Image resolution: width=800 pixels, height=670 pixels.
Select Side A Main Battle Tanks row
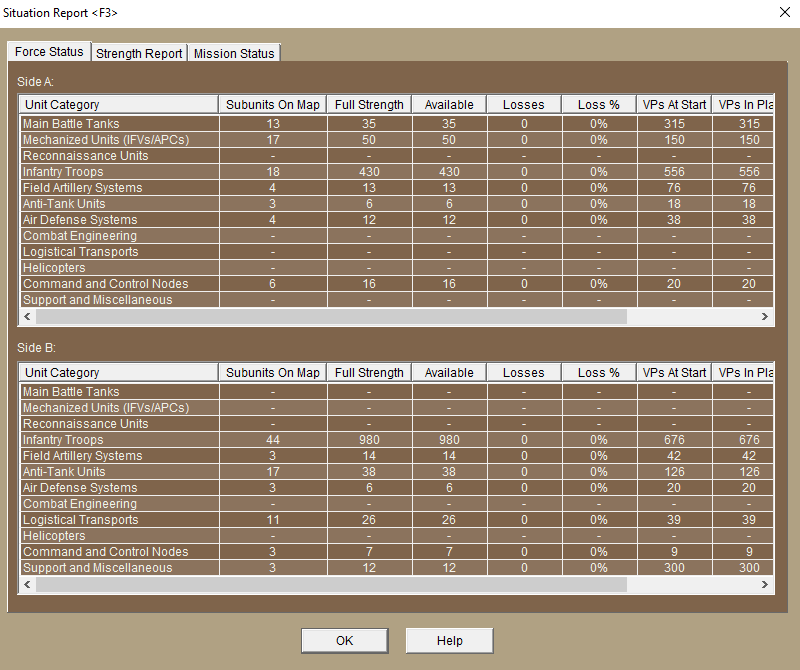point(396,123)
